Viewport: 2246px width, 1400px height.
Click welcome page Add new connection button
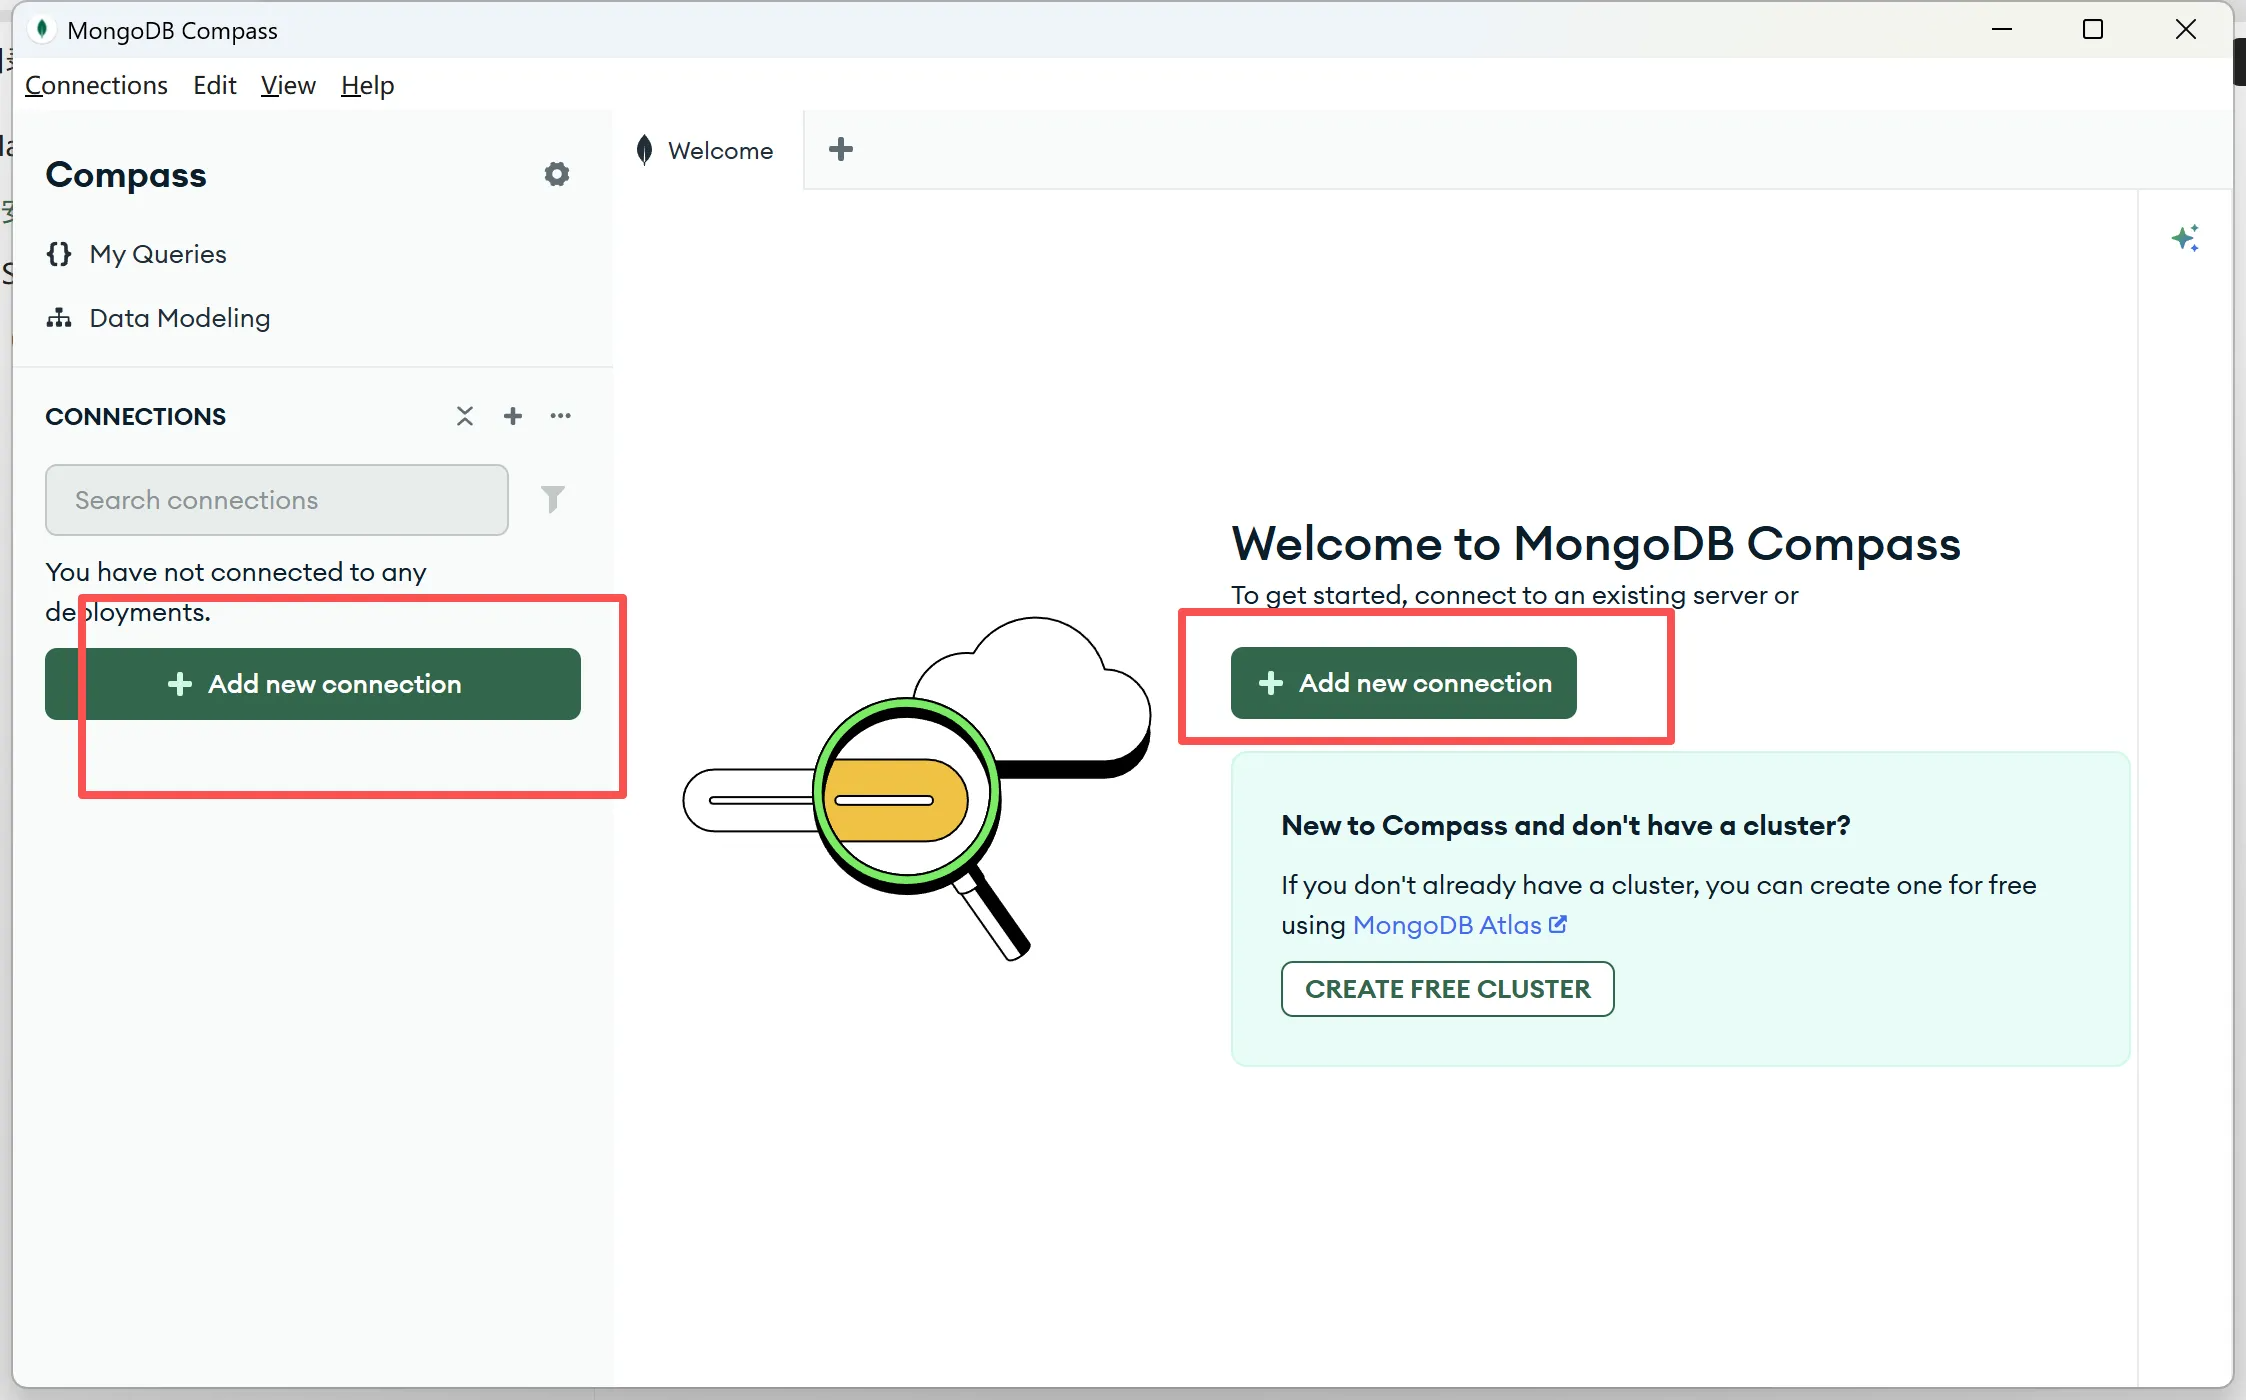(x=1403, y=683)
